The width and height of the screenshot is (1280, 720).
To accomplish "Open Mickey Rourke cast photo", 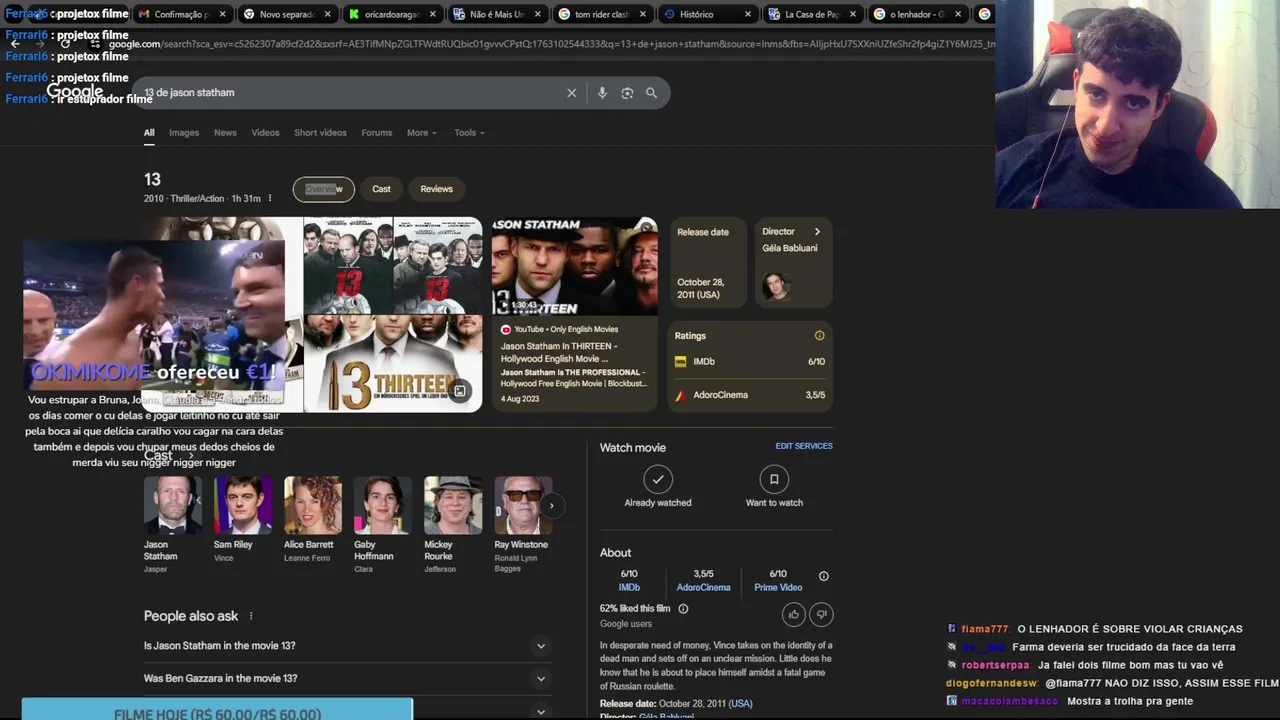I will click(x=453, y=505).
